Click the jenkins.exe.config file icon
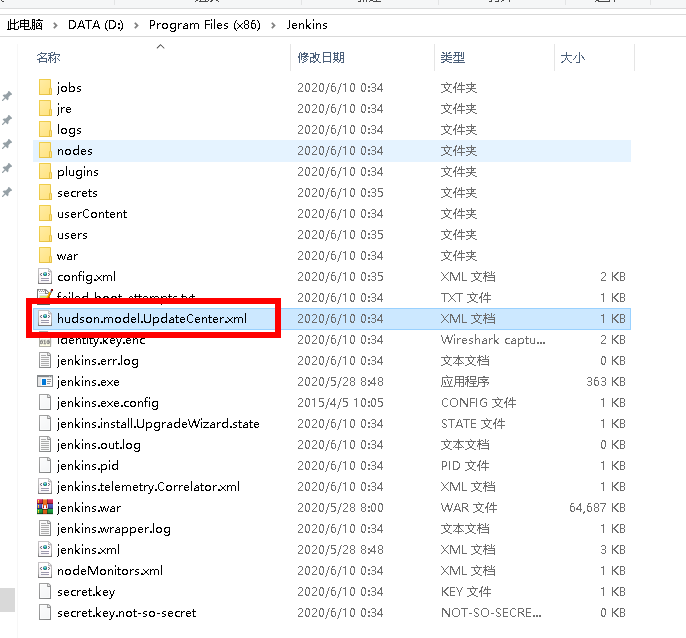686x638 pixels. point(45,402)
